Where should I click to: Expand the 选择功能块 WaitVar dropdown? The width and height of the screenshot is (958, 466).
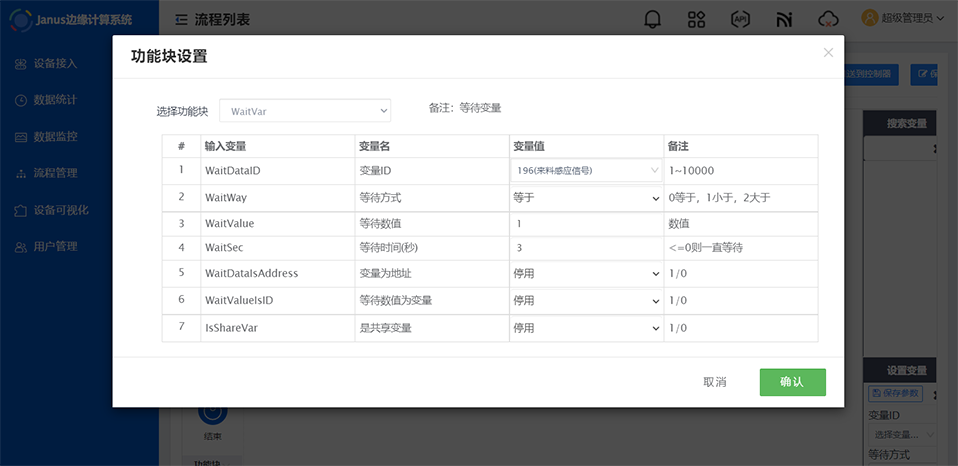[305, 111]
